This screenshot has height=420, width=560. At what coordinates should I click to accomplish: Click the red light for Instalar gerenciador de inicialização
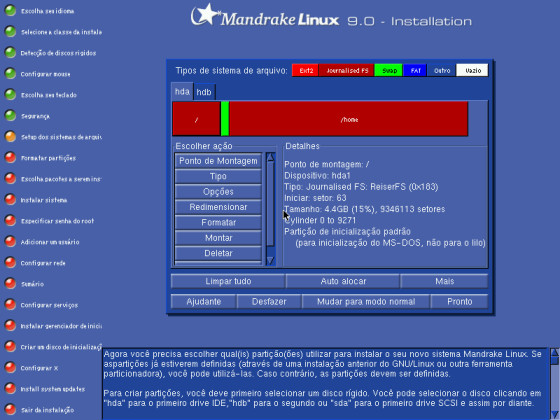tap(10, 326)
